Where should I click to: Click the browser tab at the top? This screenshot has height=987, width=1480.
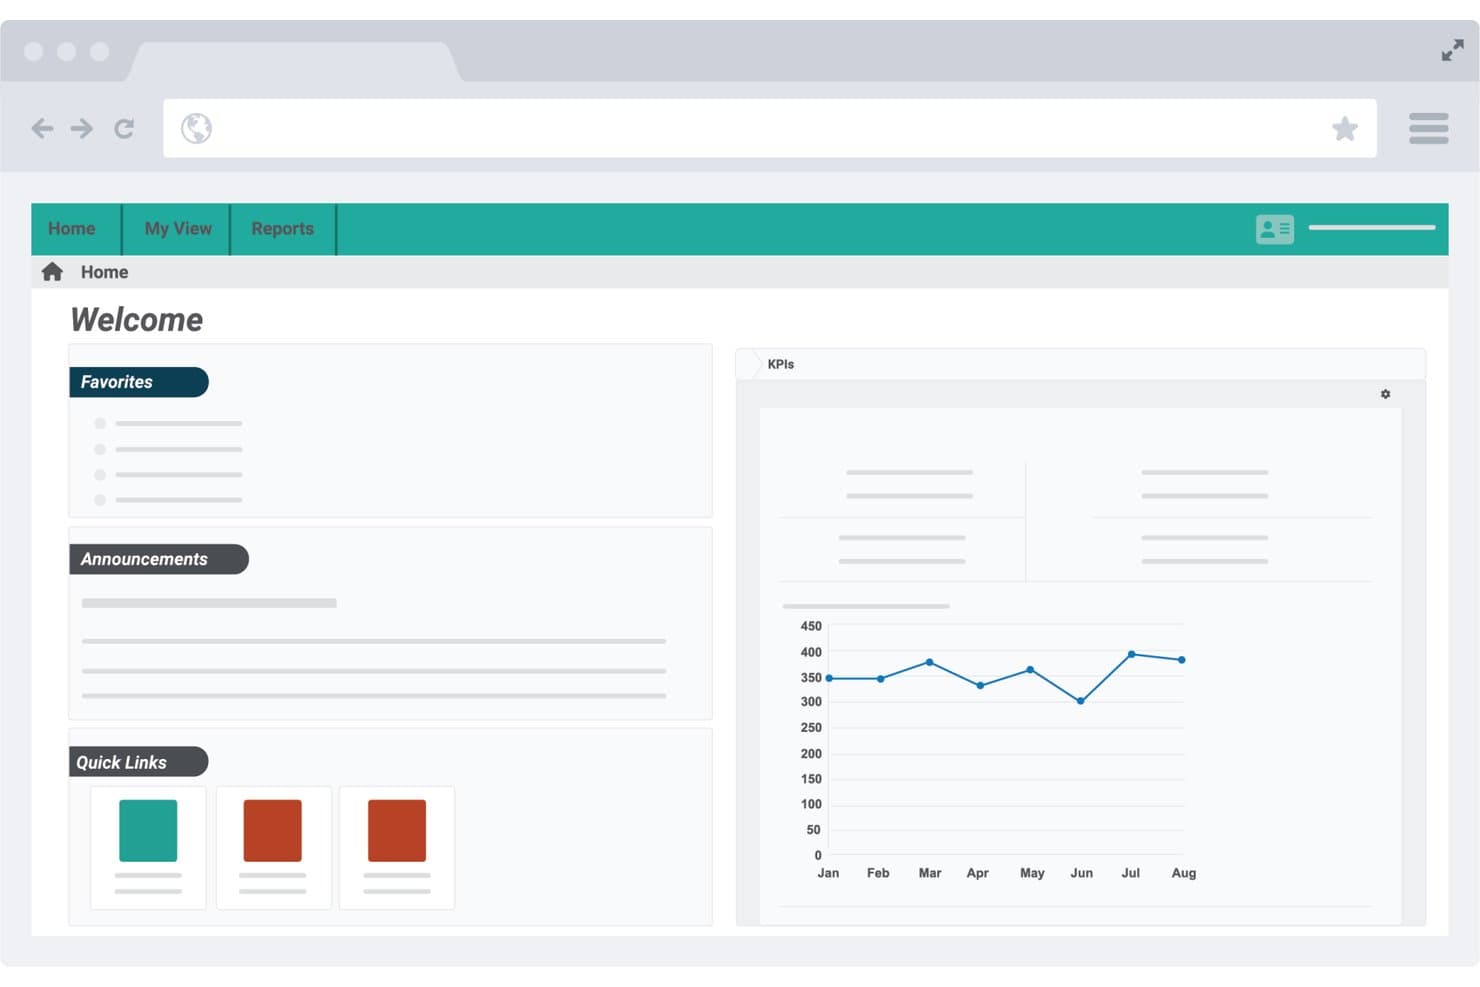coord(295,61)
